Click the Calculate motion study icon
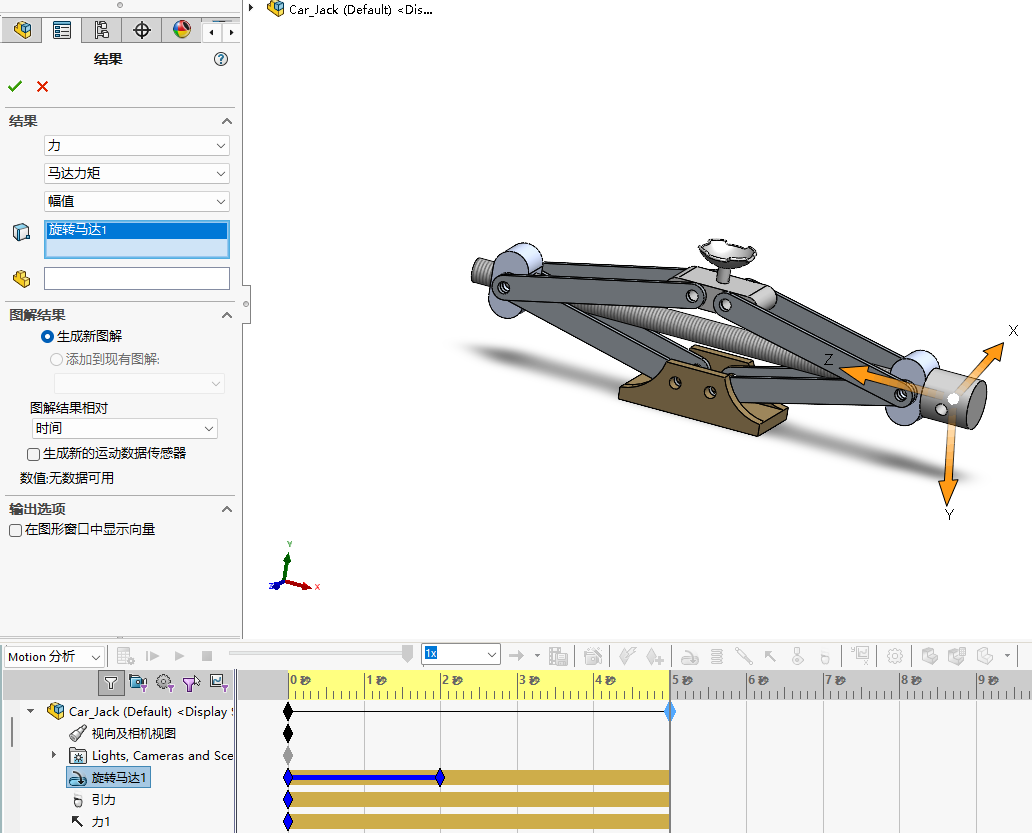The width and height of the screenshot is (1032, 833). [x=125, y=656]
